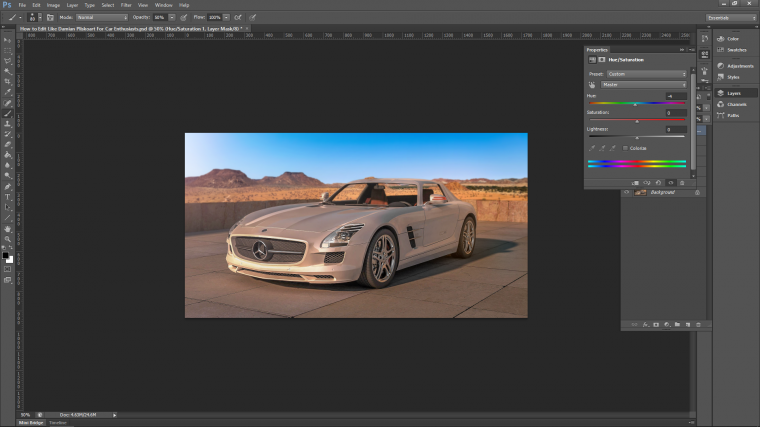Select the Clone Stamp tool
This screenshot has width=760, height=427.
coord(7,124)
